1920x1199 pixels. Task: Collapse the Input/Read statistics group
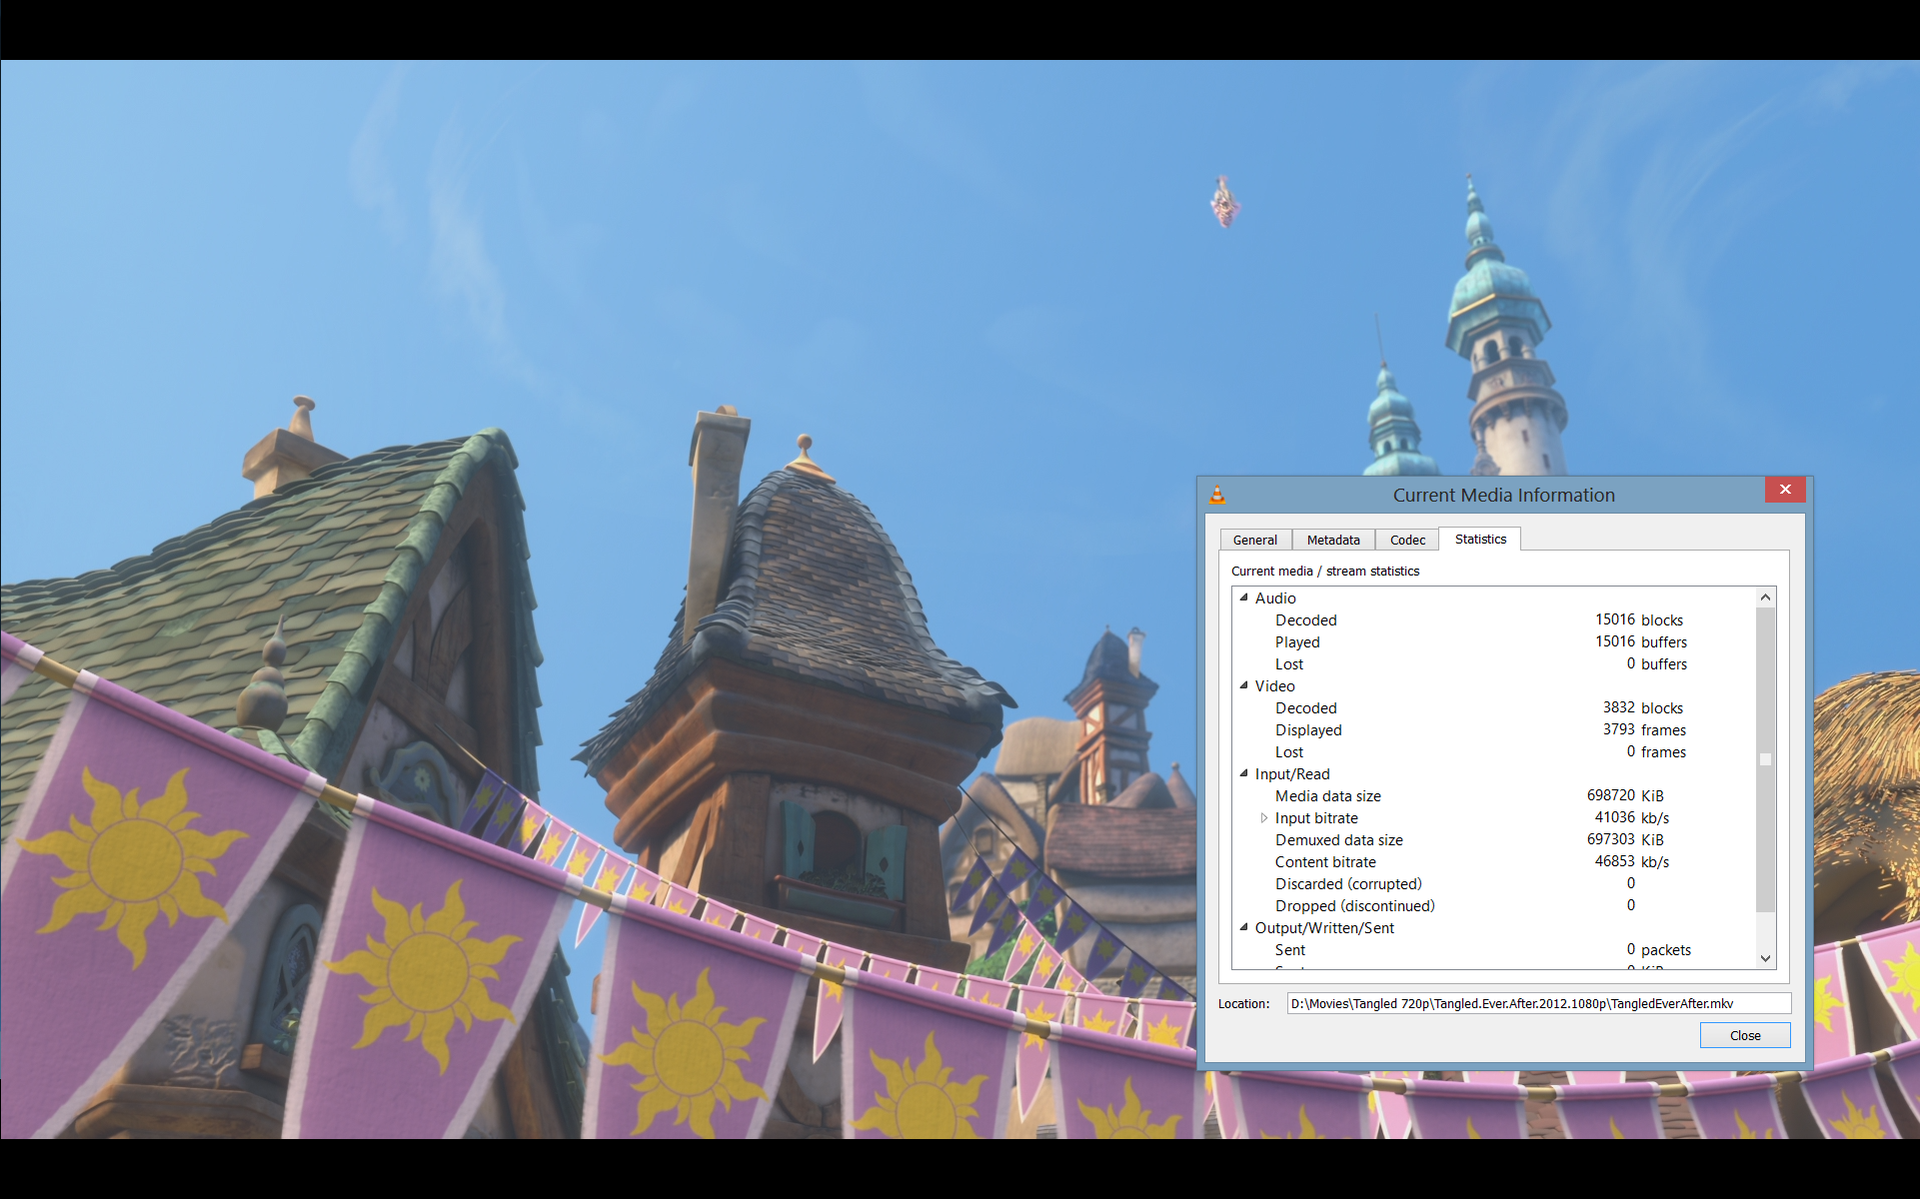tap(1244, 774)
